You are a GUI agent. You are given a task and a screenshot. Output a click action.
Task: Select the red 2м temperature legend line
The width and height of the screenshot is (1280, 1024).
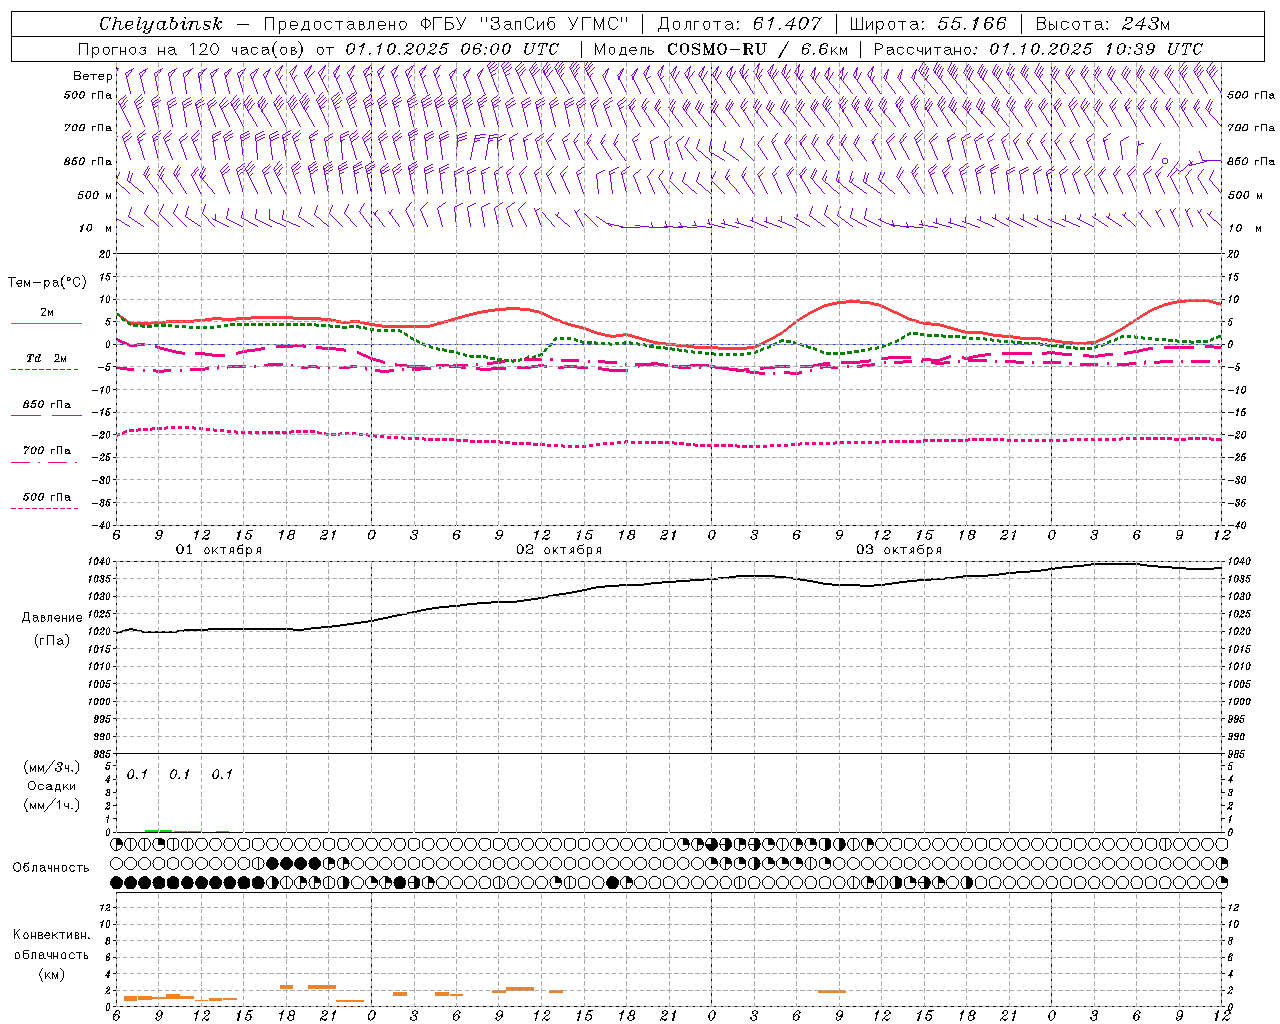pos(46,322)
